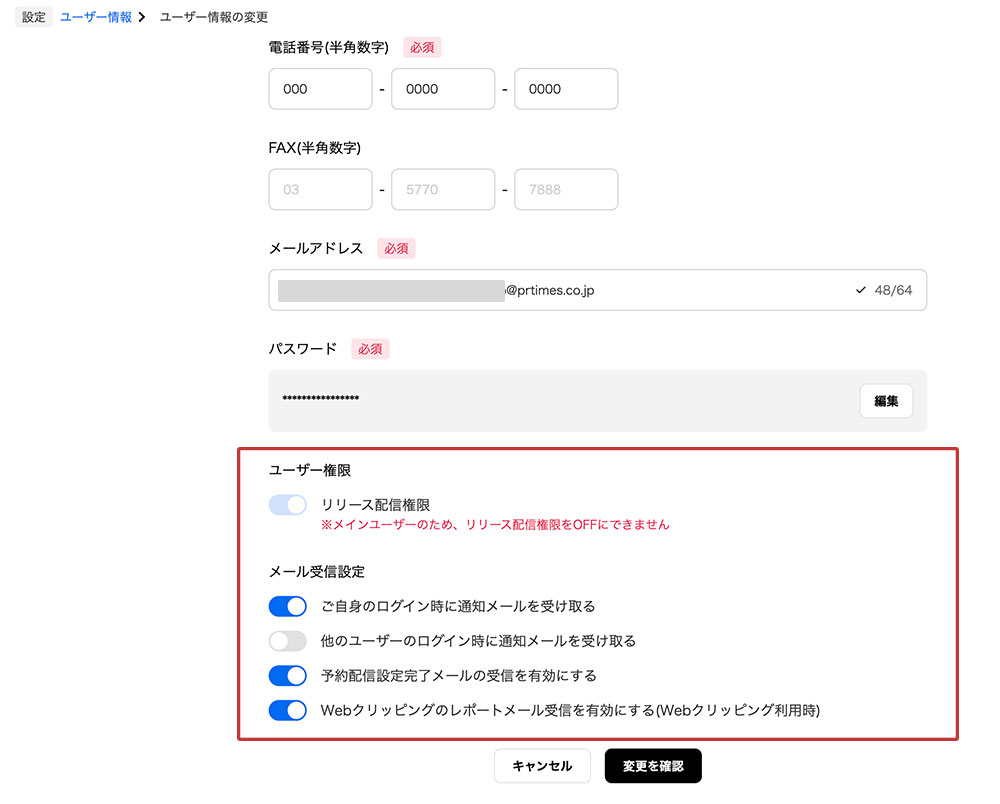Disable Webクリッピング report mail toggle
The width and height of the screenshot is (1000, 804).
tap(287, 711)
